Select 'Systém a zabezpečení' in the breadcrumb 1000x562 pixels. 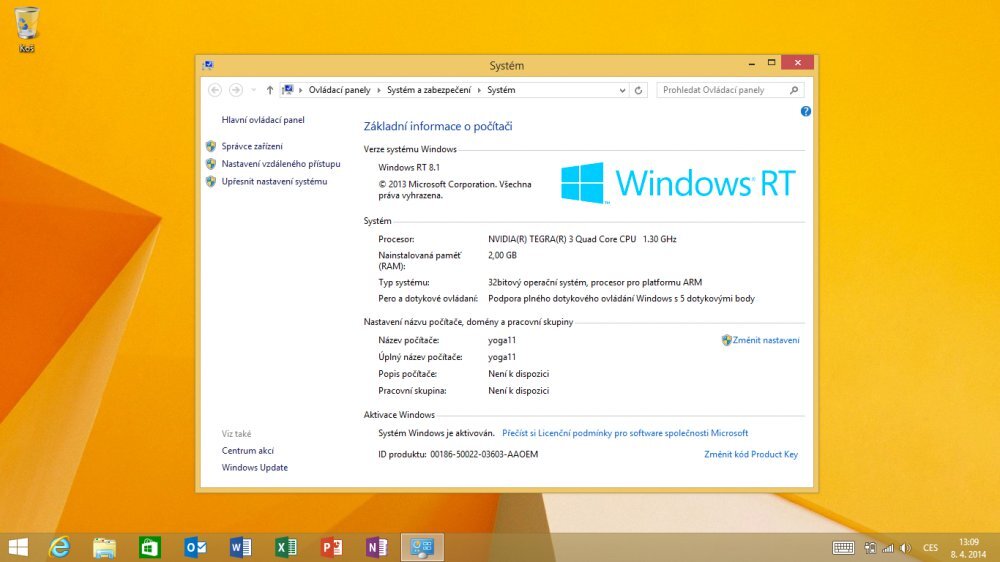429,90
